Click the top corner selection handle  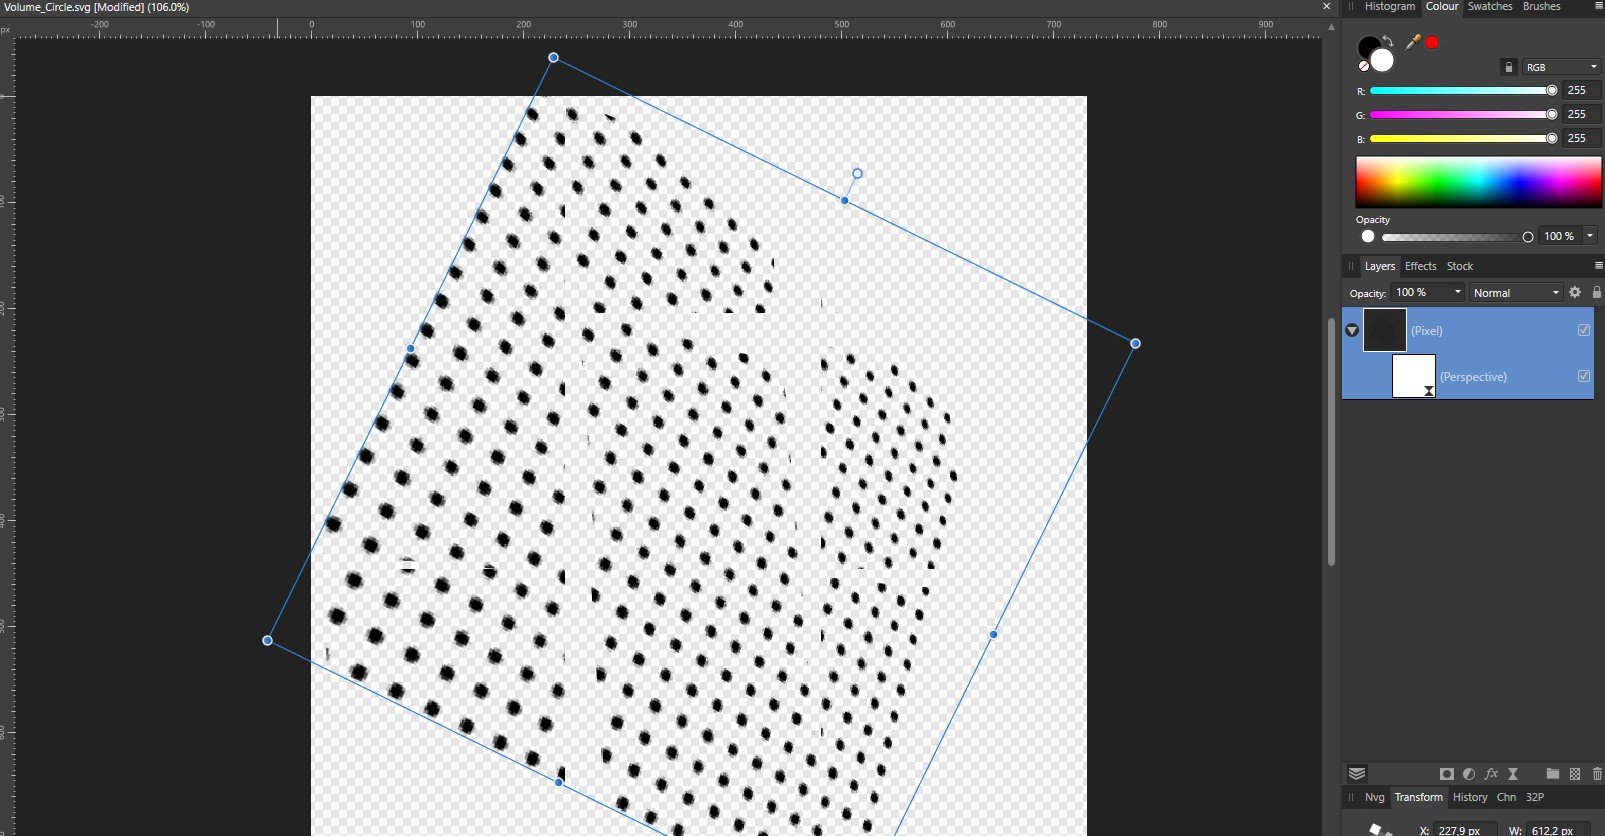coord(553,57)
